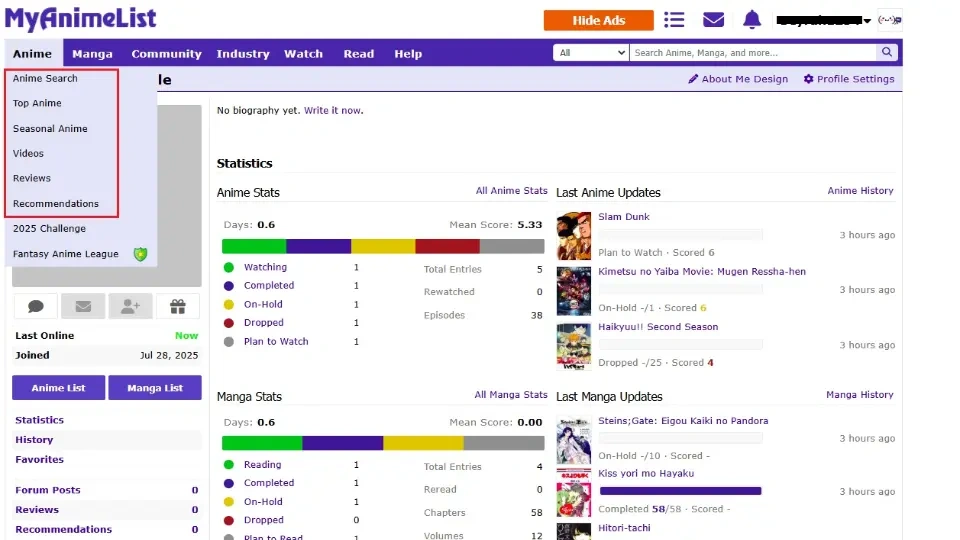Open All Anime Stats link
This screenshot has height=540, width=960.
point(511,190)
